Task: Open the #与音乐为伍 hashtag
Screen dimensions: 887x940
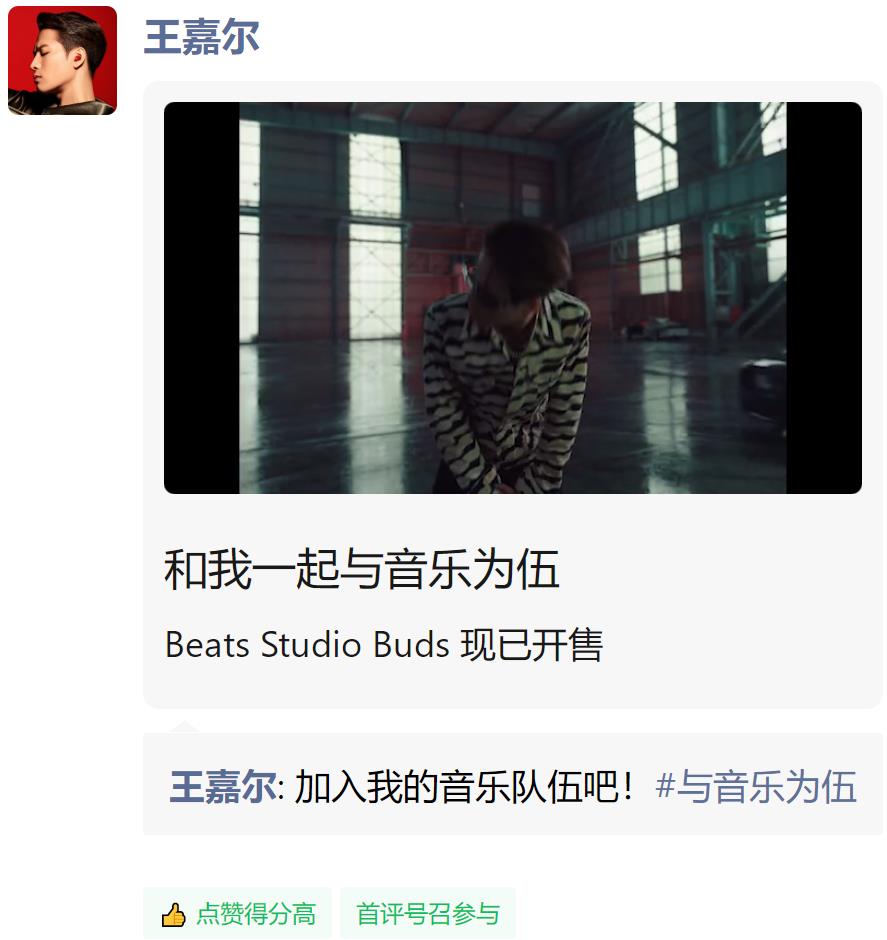Action: point(756,787)
